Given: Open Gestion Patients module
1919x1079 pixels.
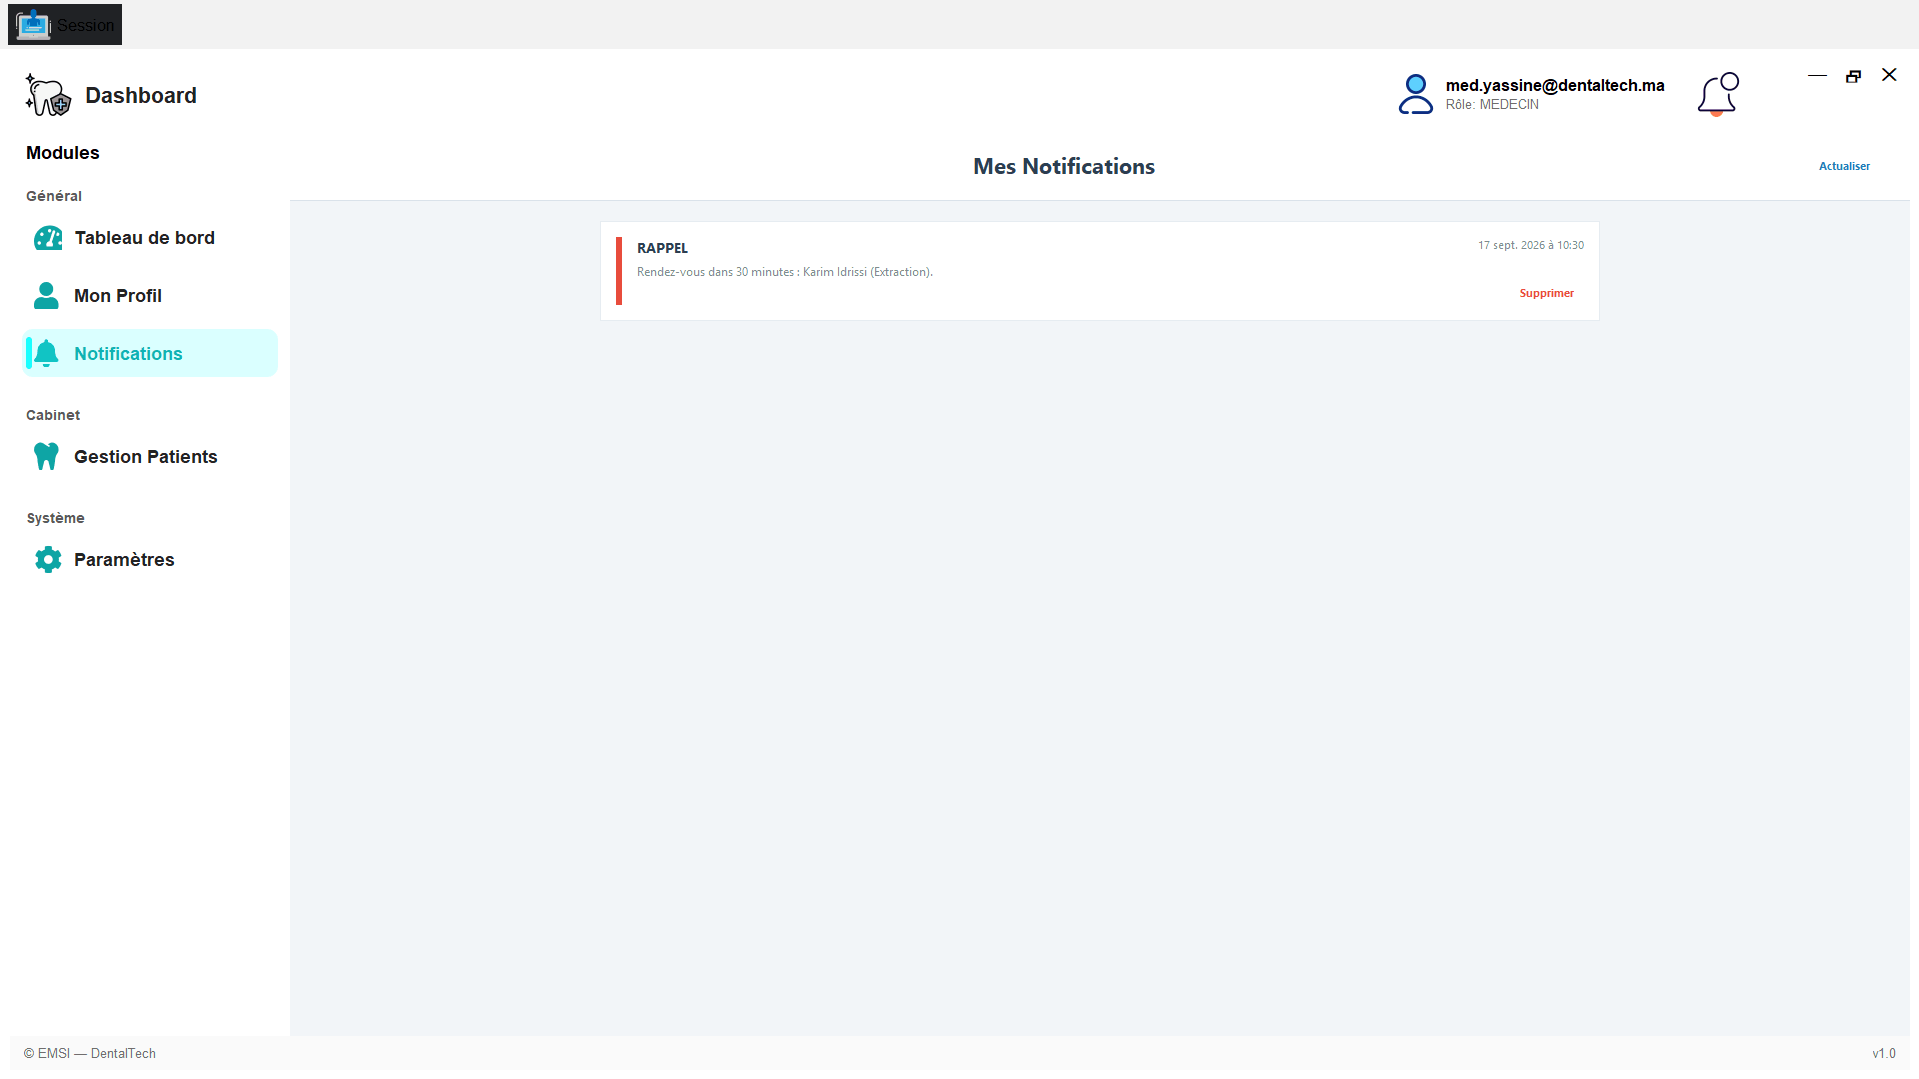Looking at the screenshot, I should pos(150,457).
